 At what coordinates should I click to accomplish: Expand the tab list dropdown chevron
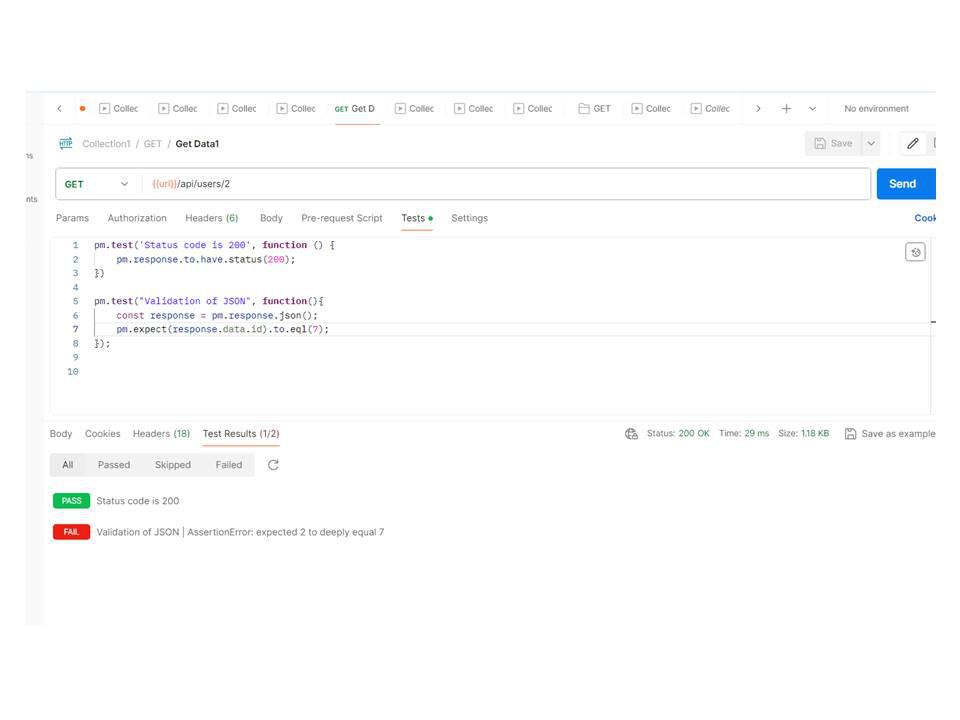812,108
